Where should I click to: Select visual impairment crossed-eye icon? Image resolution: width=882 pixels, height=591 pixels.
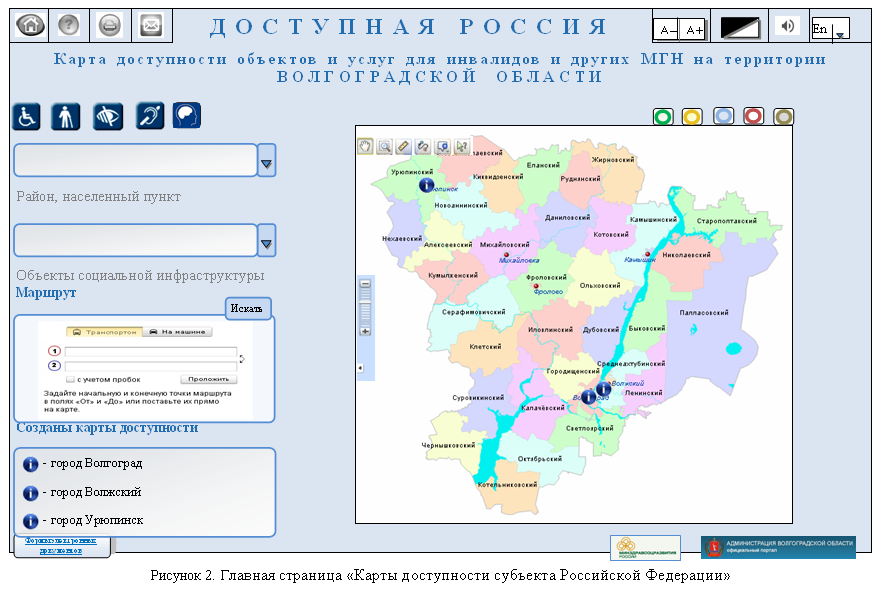click(108, 117)
